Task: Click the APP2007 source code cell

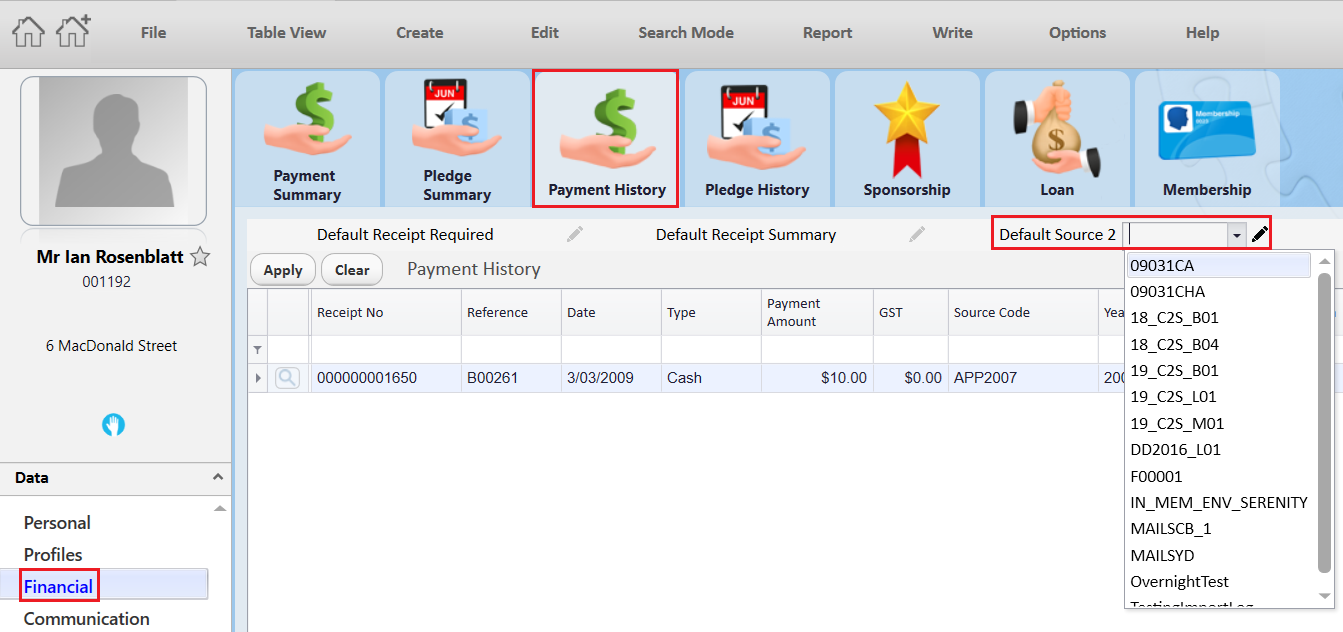Action: pos(1023,378)
